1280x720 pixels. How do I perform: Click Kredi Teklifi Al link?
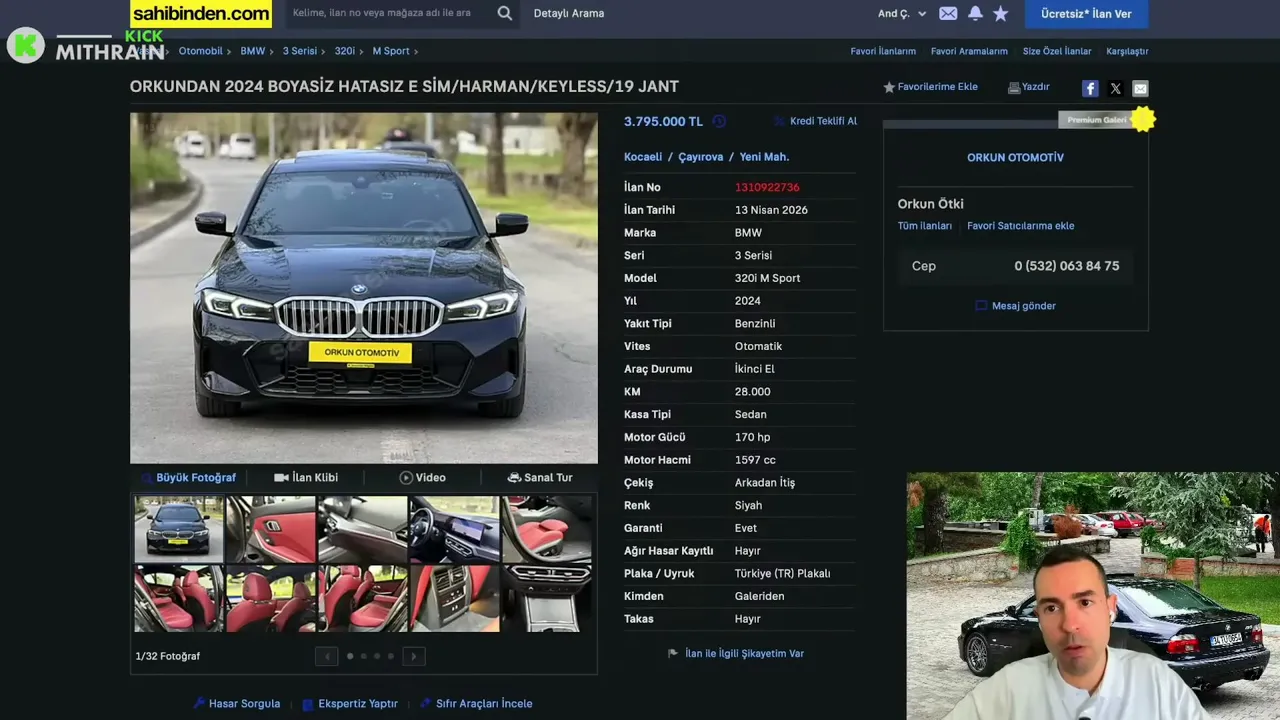pyautogui.click(x=815, y=121)
